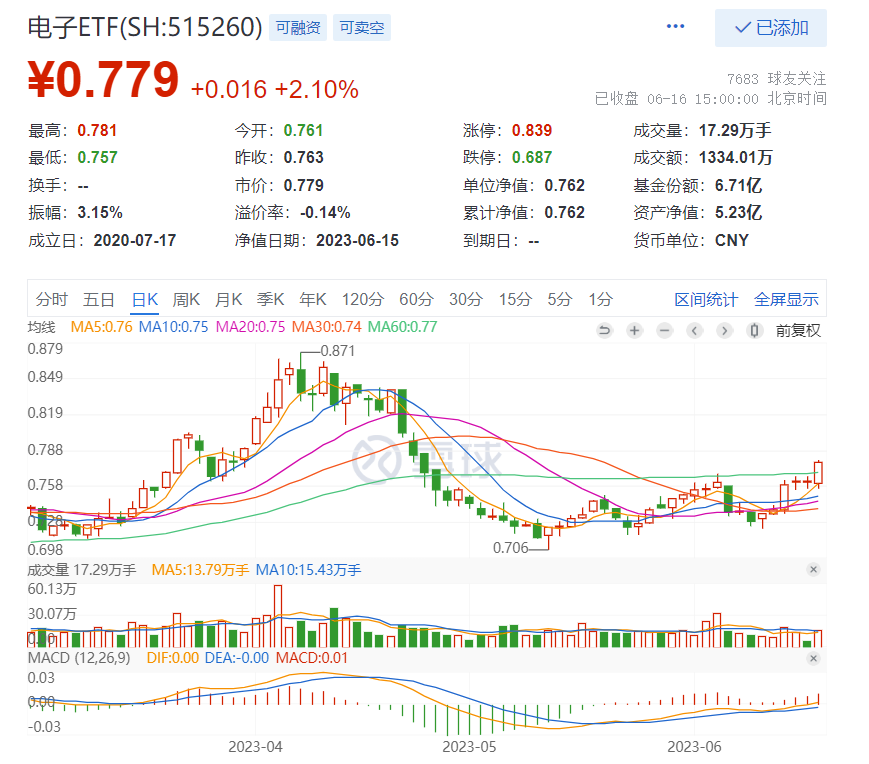Click the 2023-06 date axis label
The height and width of the screenshot is (764, 869).
[694, 747]
